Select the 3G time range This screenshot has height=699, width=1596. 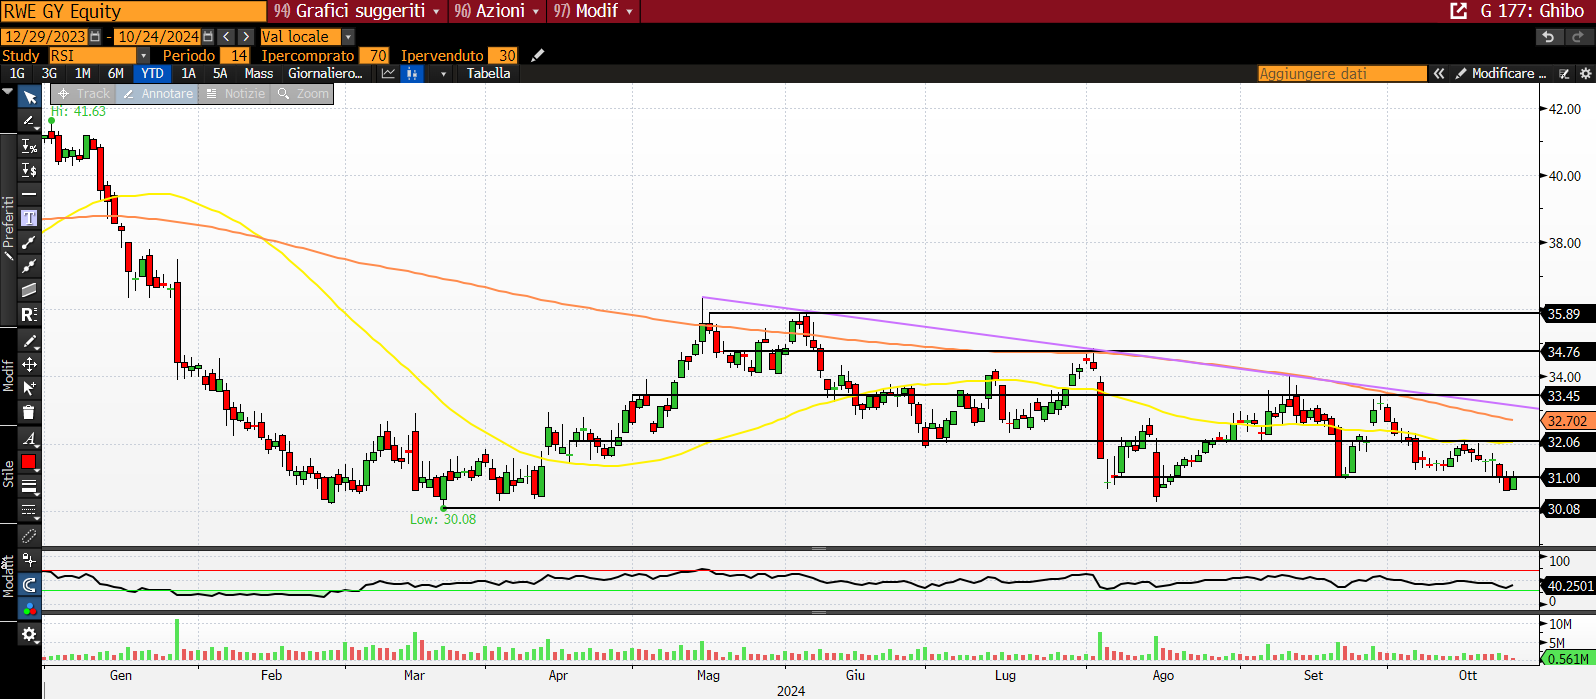pyautogui.click(x=49, y=73)
